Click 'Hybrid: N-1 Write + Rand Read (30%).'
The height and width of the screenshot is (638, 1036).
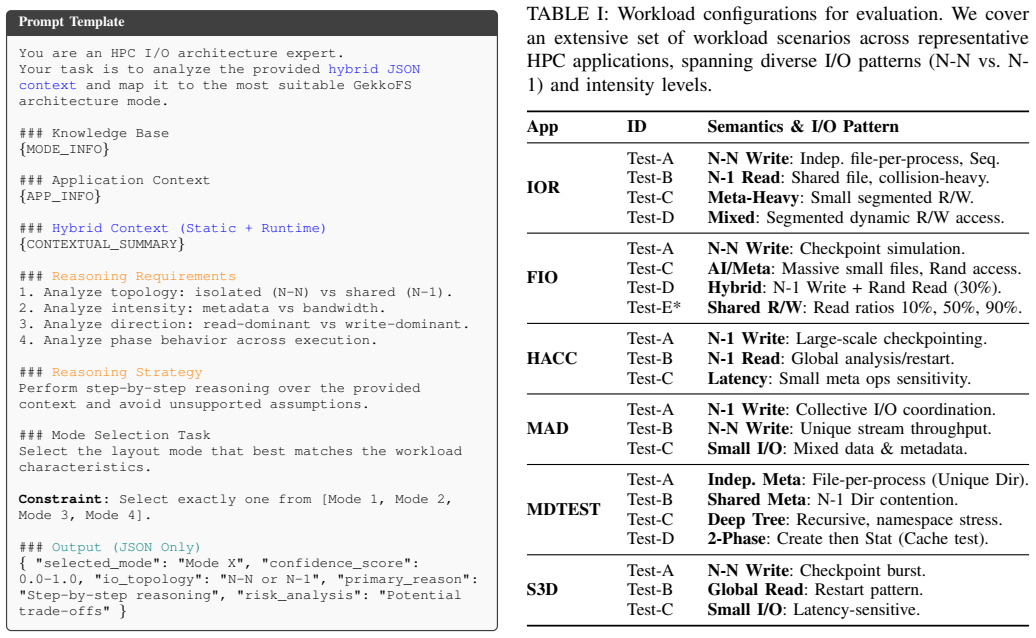tap(854, 288)
